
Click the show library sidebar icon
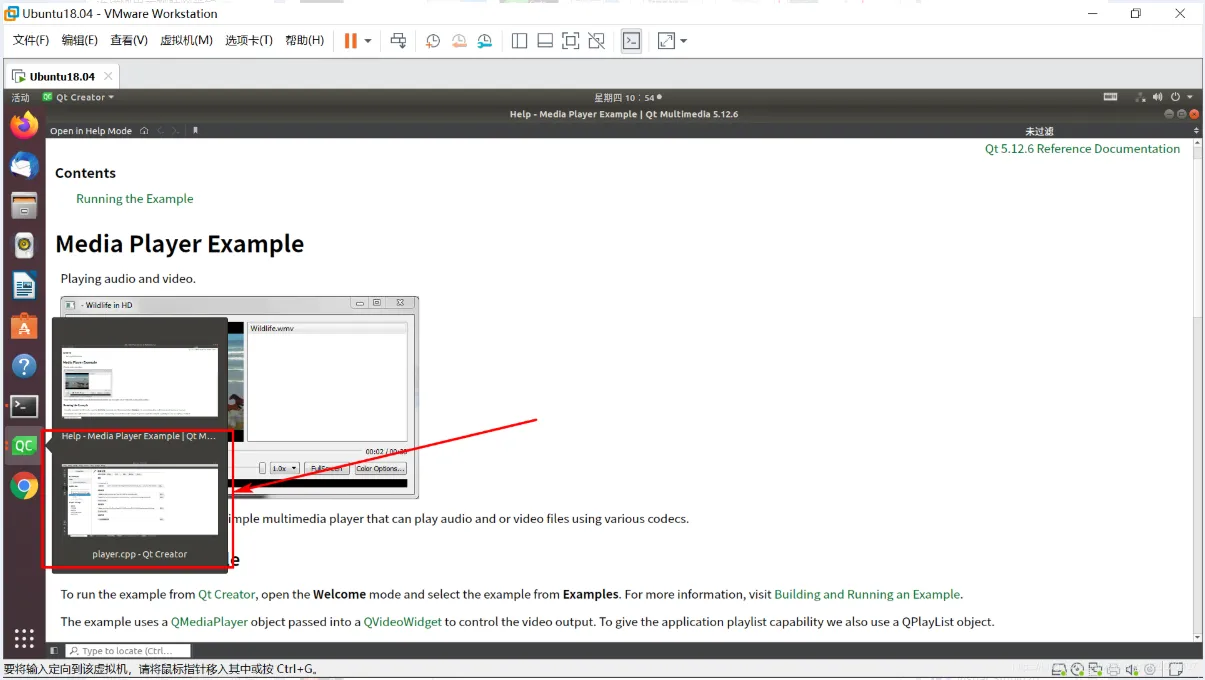[x=519, y=41]
